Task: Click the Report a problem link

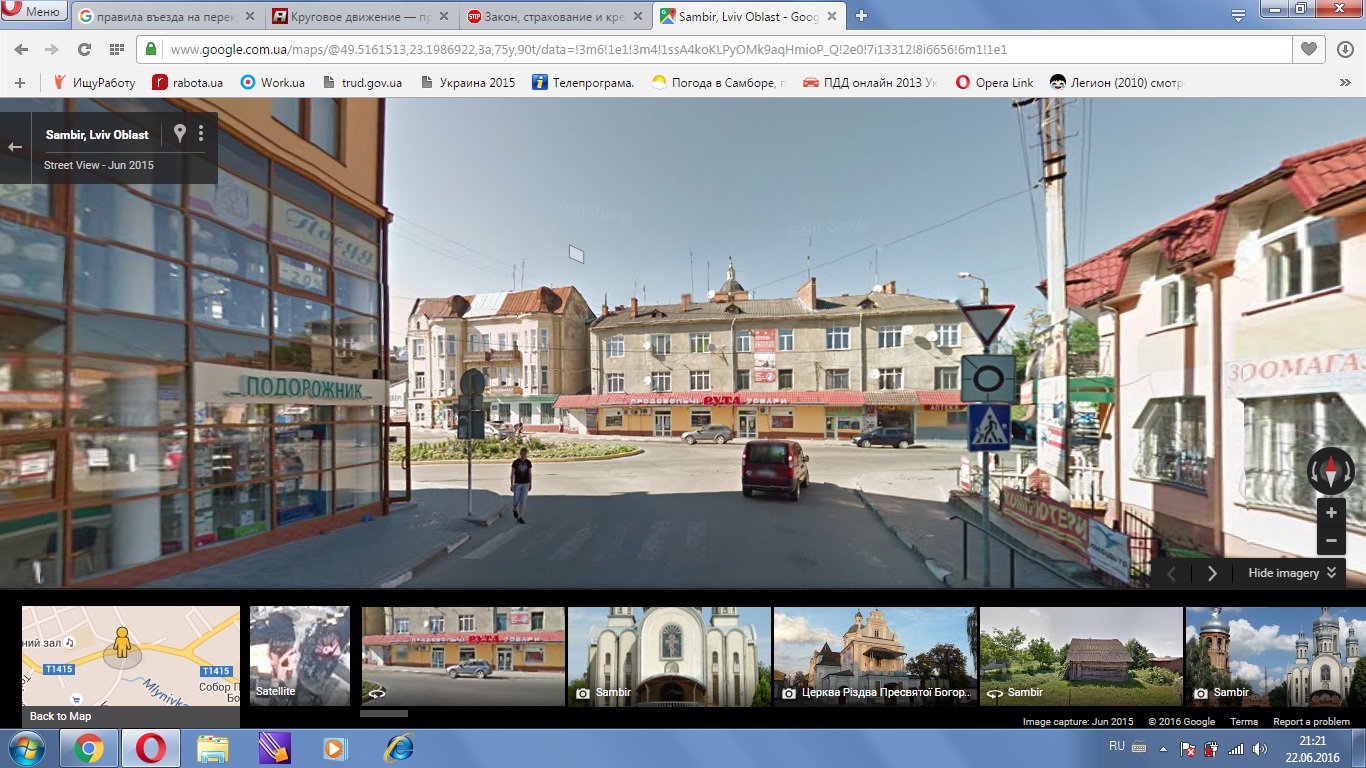Action: pyautogui.click(x=1311, y=722)
